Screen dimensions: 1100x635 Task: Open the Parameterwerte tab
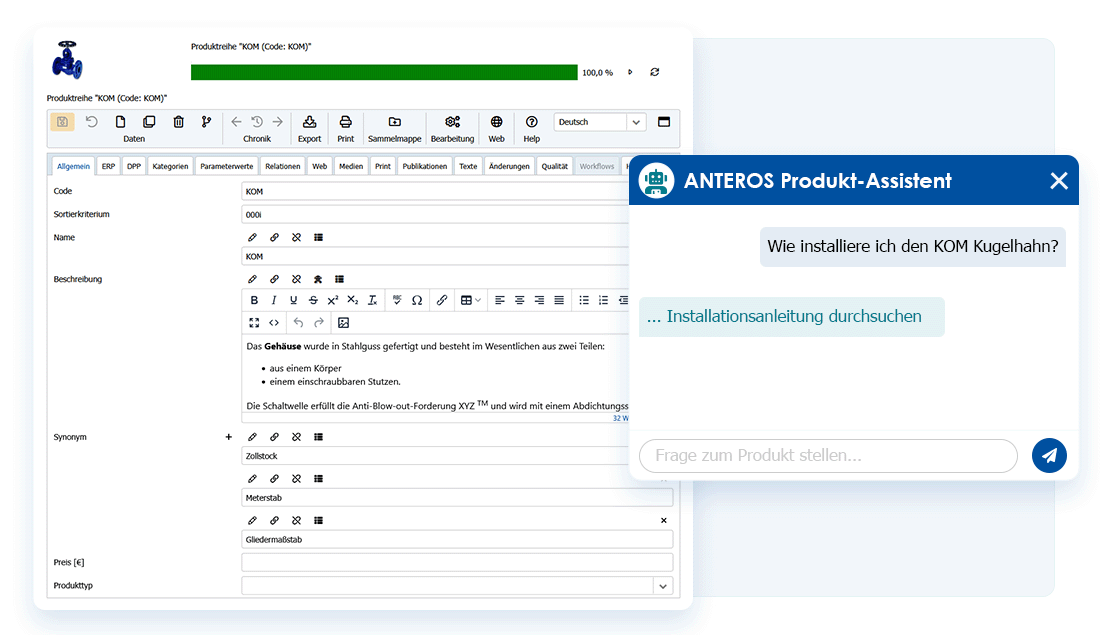click(227, 166)
